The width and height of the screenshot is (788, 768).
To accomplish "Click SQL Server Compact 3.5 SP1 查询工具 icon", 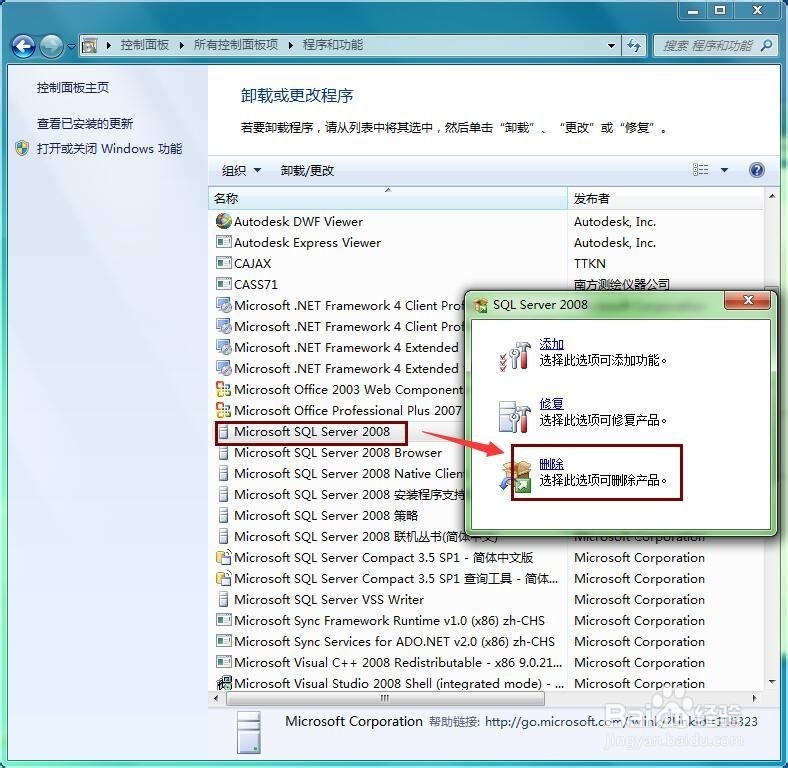I will (224, 579).
